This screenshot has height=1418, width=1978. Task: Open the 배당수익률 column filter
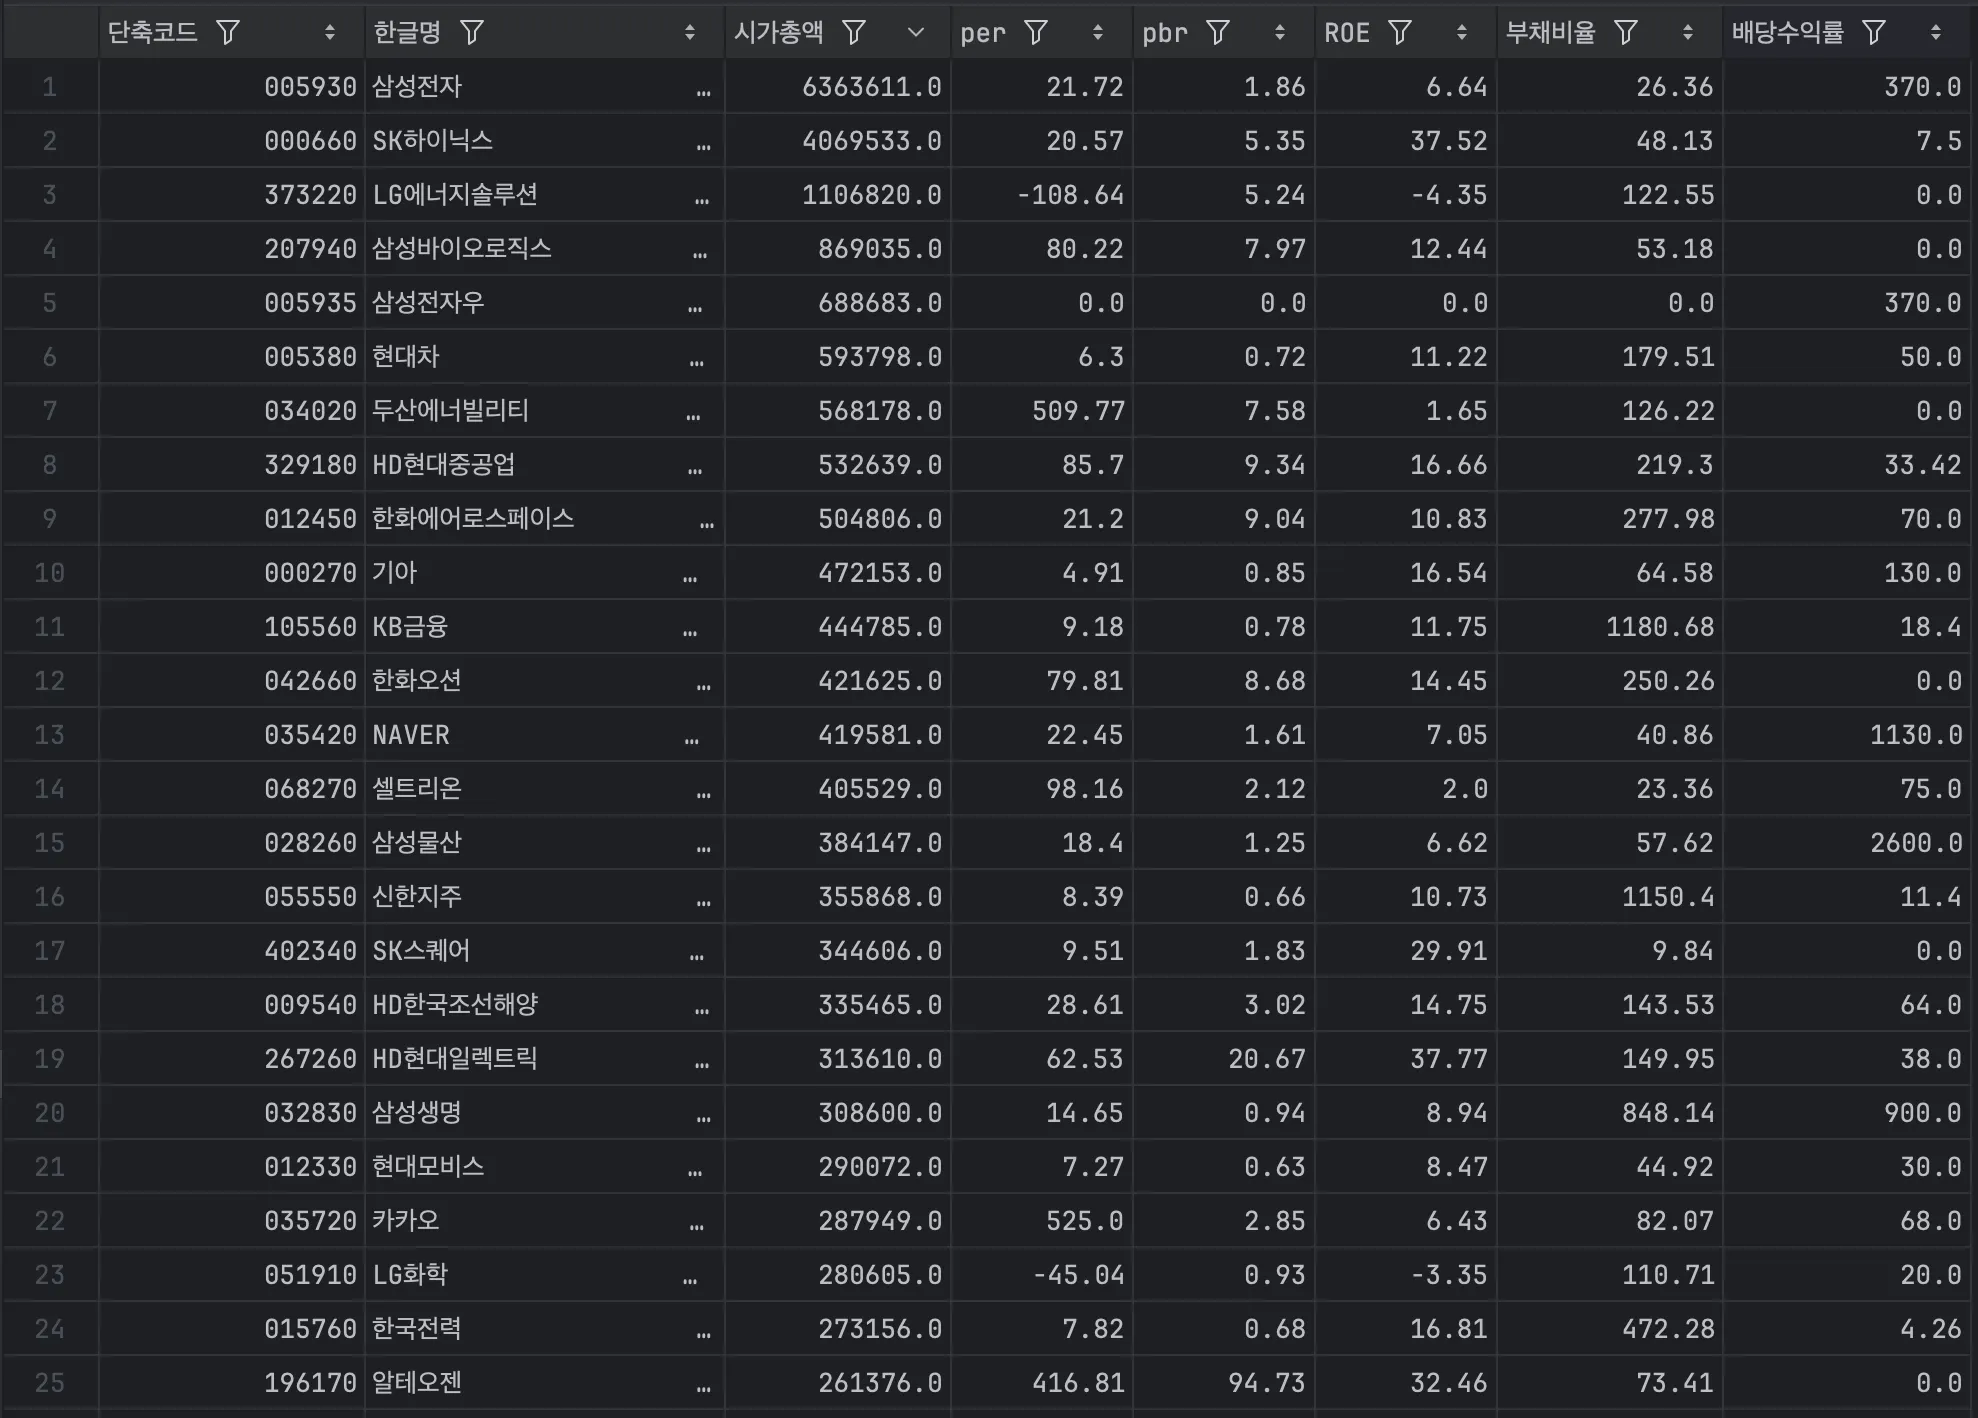[x=1874, y=33]
